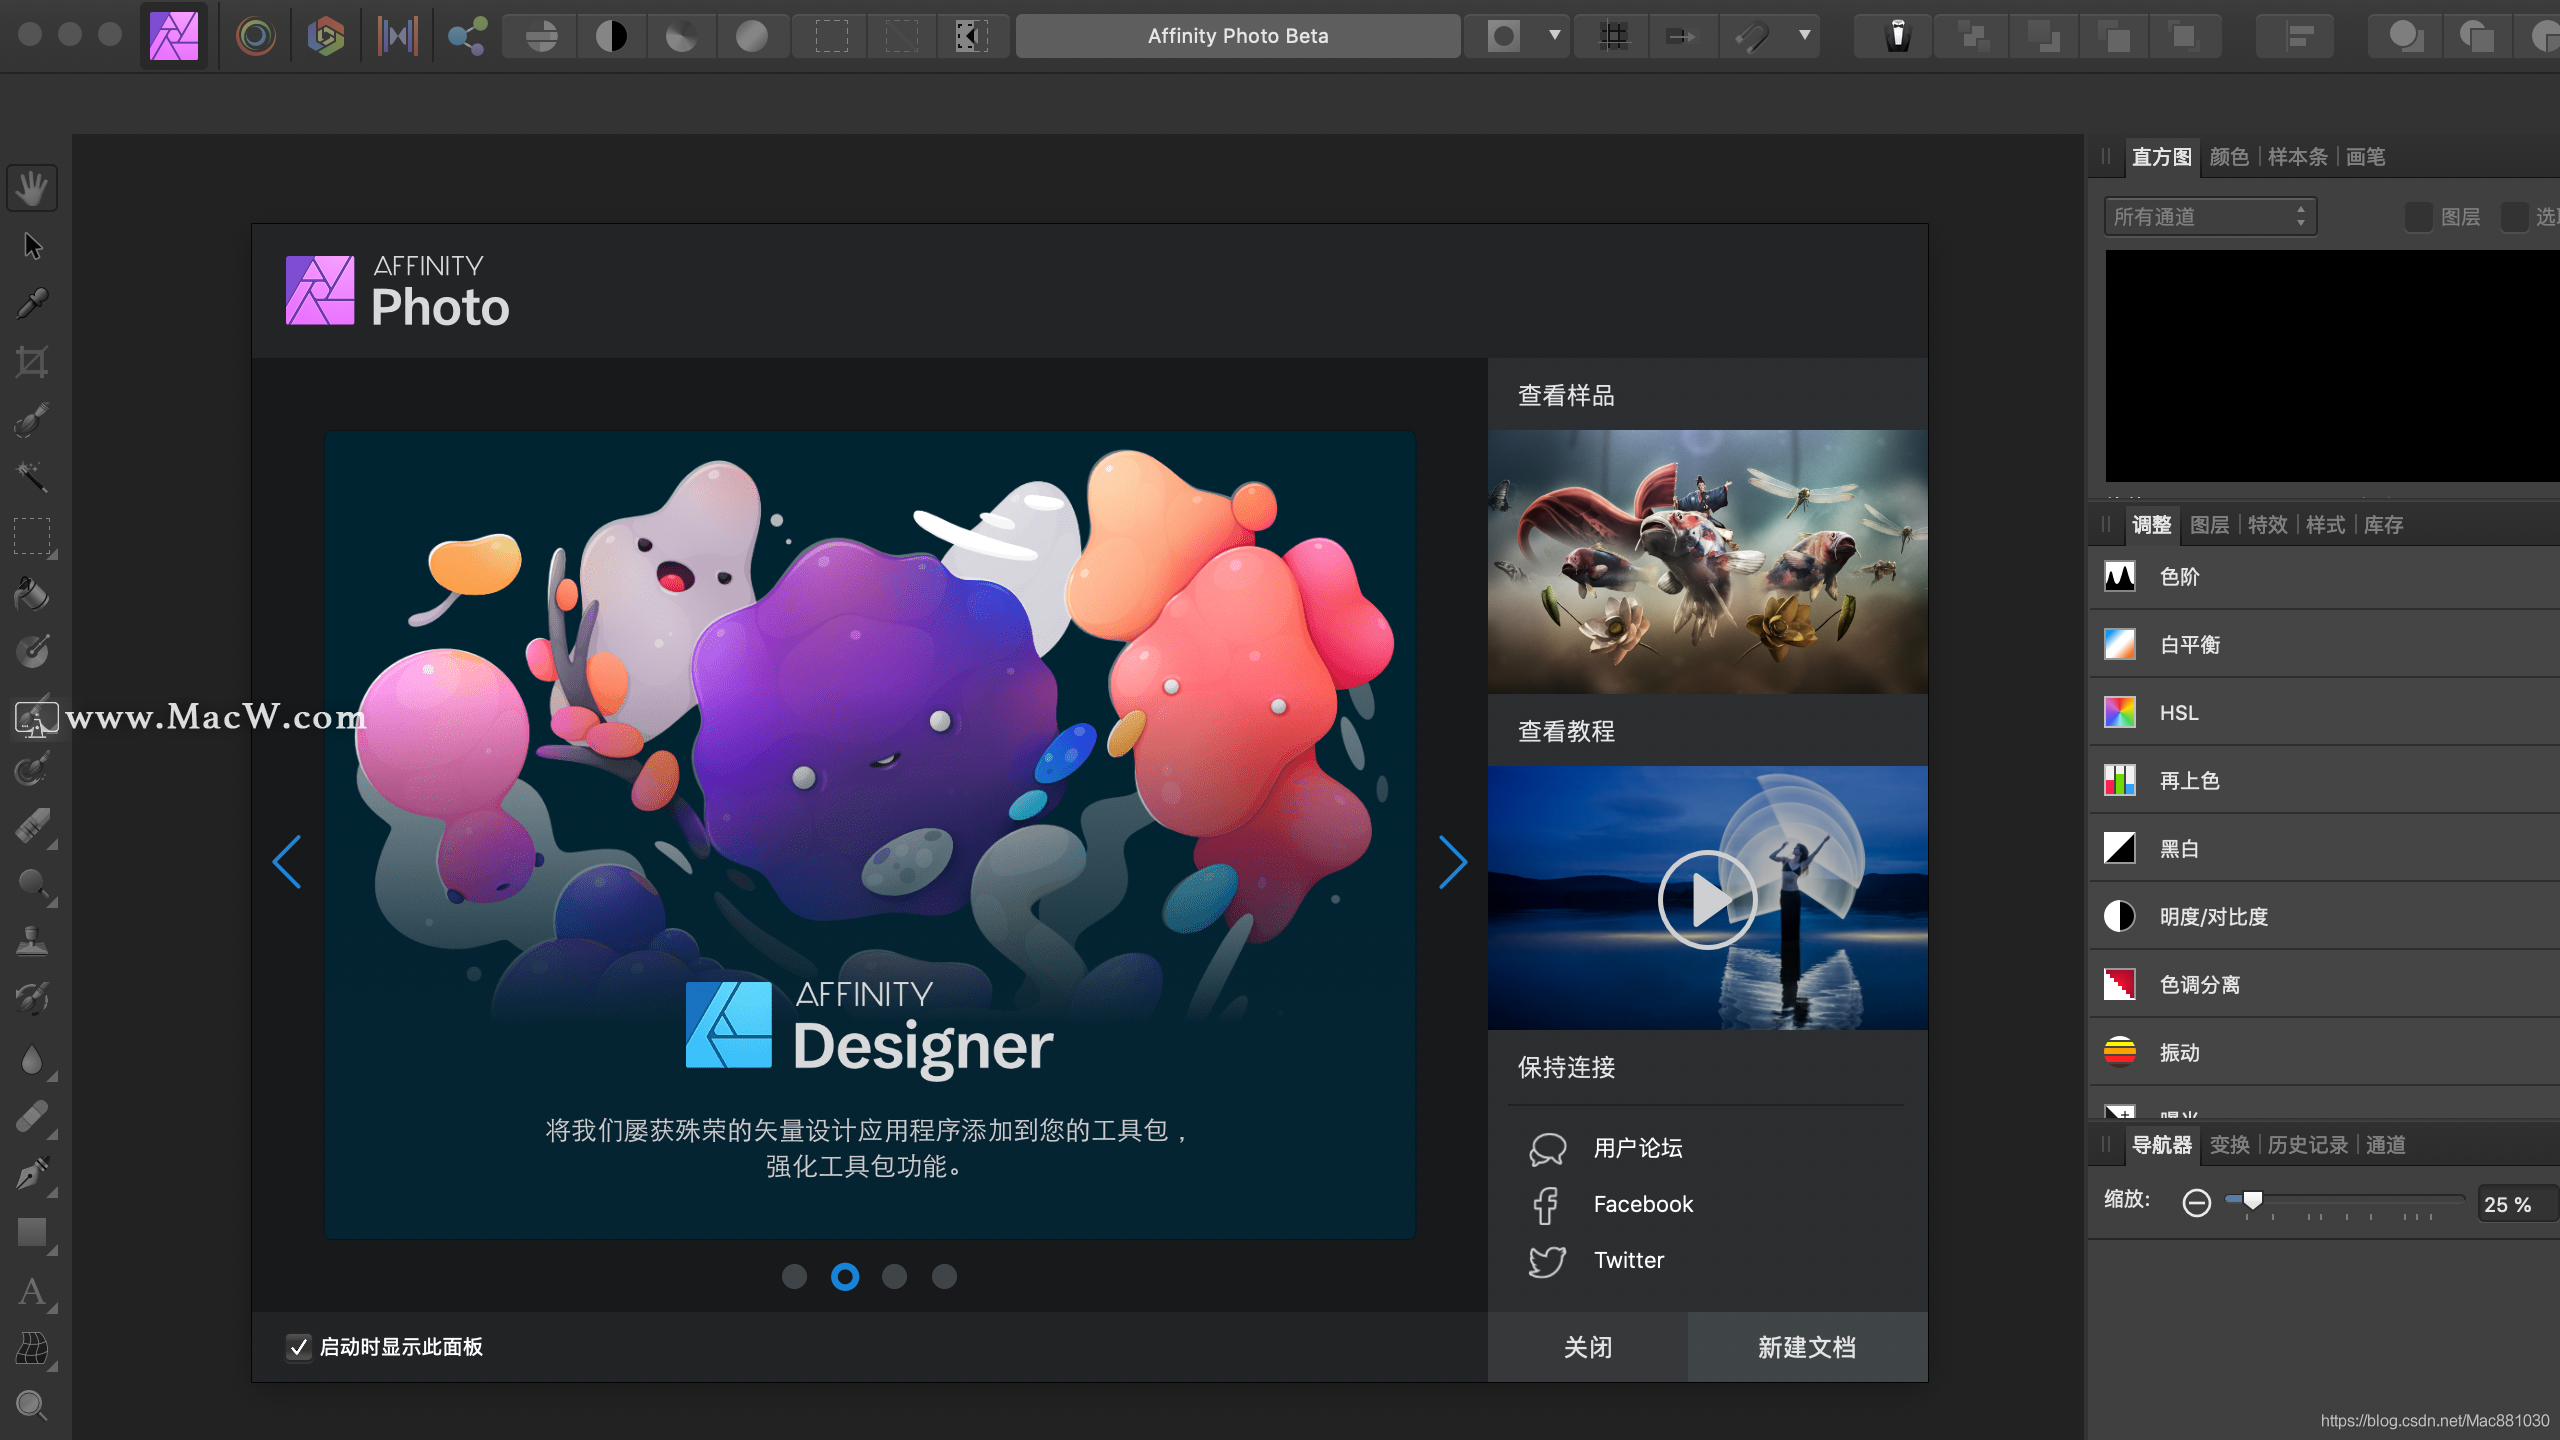This screenshot has height=1440, width=2560.
Task: Open the 用户论坛 link
Action: (1637, 1148)
